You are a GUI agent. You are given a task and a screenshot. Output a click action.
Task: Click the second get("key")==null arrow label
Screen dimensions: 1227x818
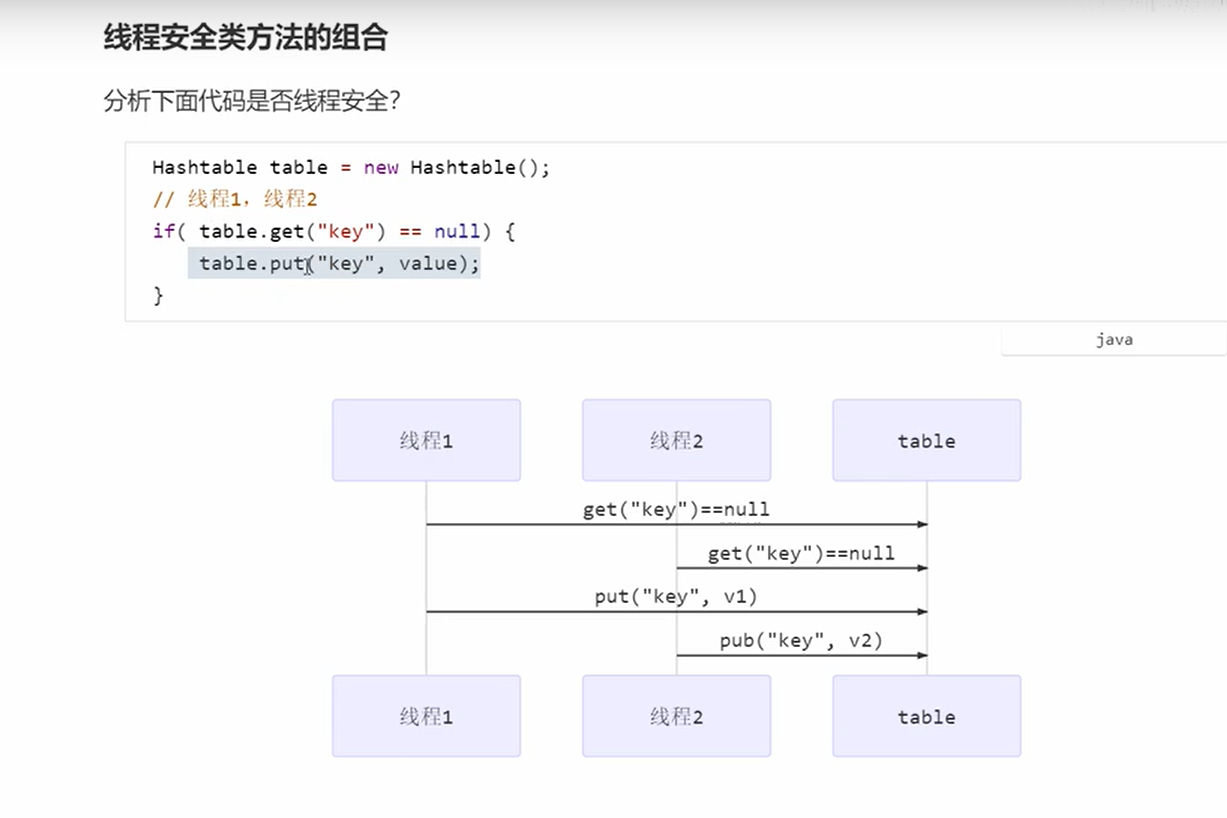point(800,553)
